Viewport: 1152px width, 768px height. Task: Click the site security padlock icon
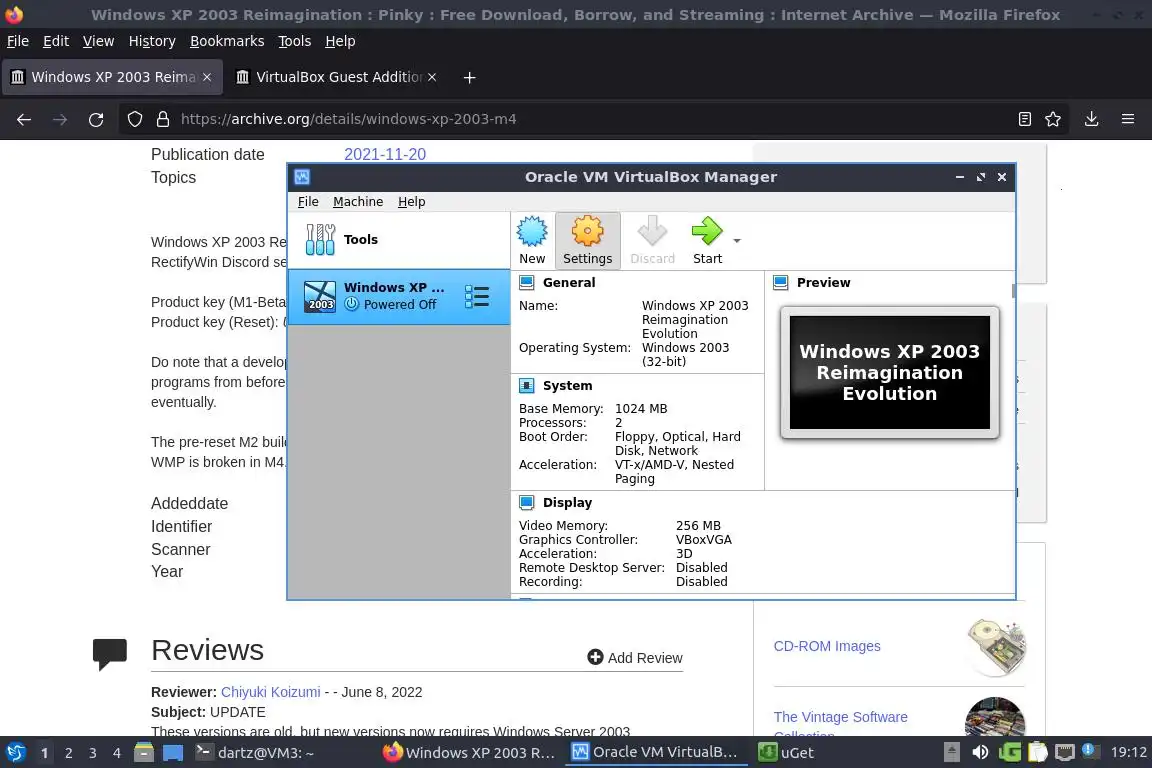[x=163, y=119]
